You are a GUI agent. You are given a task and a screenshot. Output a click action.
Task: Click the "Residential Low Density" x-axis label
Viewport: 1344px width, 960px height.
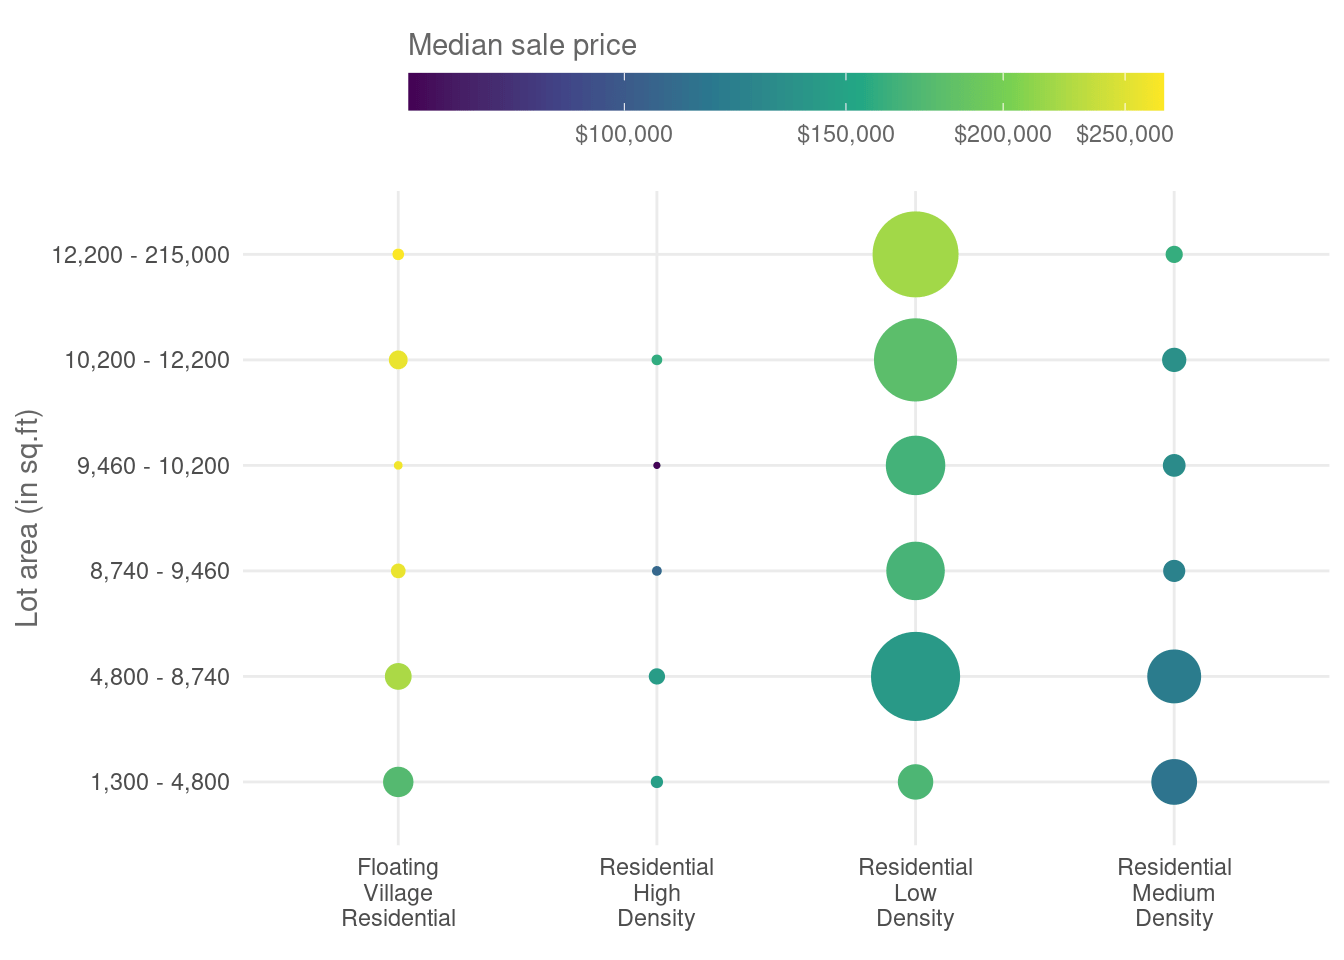(x=915, y=893)
